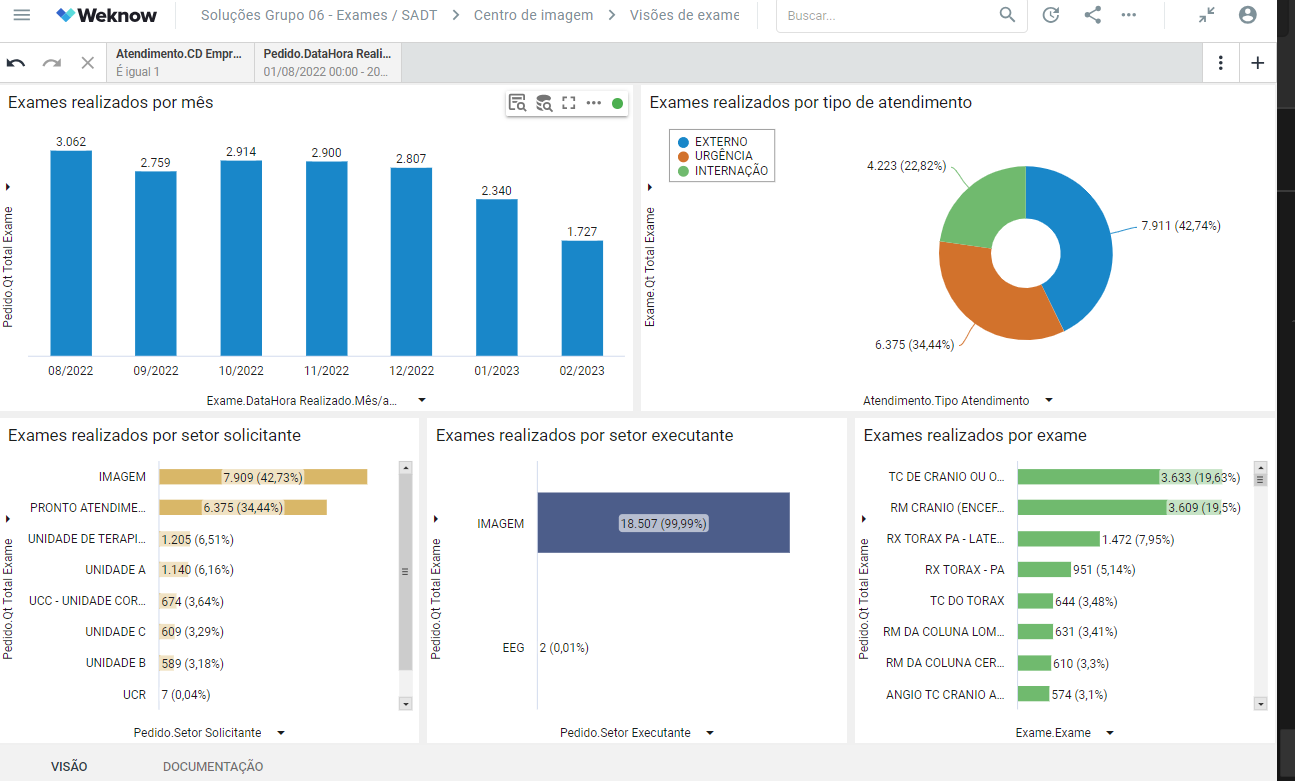Toggle the INTERNAÇÃO legend entry

tap(723, 171)
